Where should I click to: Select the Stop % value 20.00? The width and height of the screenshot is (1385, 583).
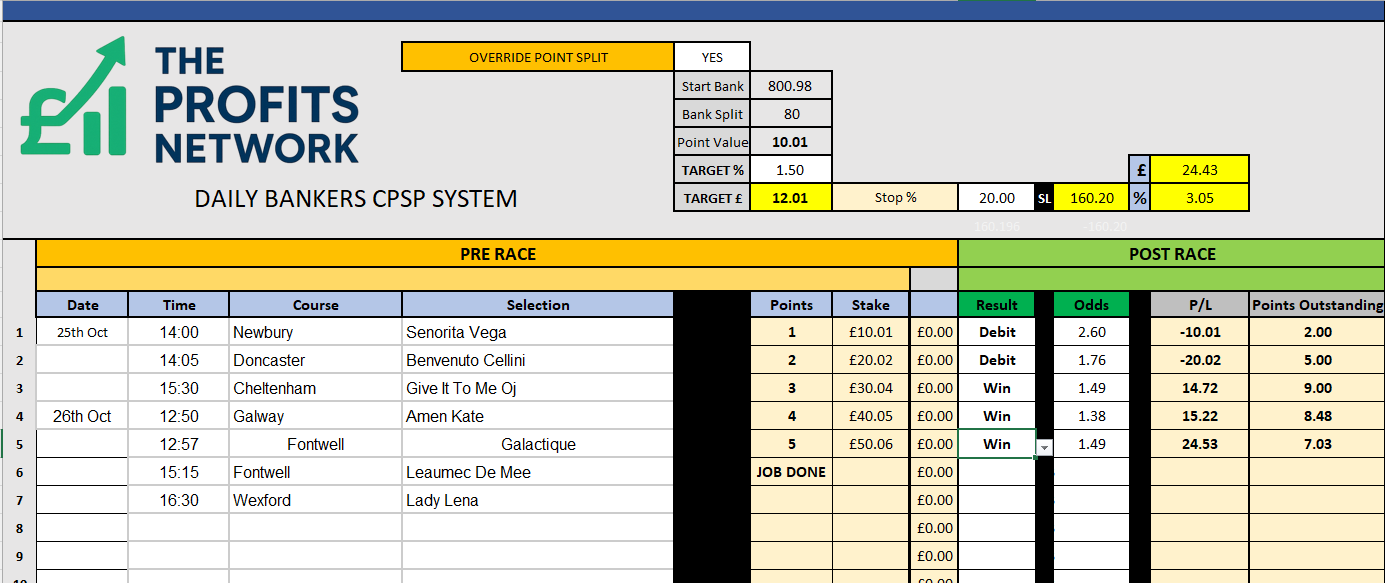(x=996, y=198)
